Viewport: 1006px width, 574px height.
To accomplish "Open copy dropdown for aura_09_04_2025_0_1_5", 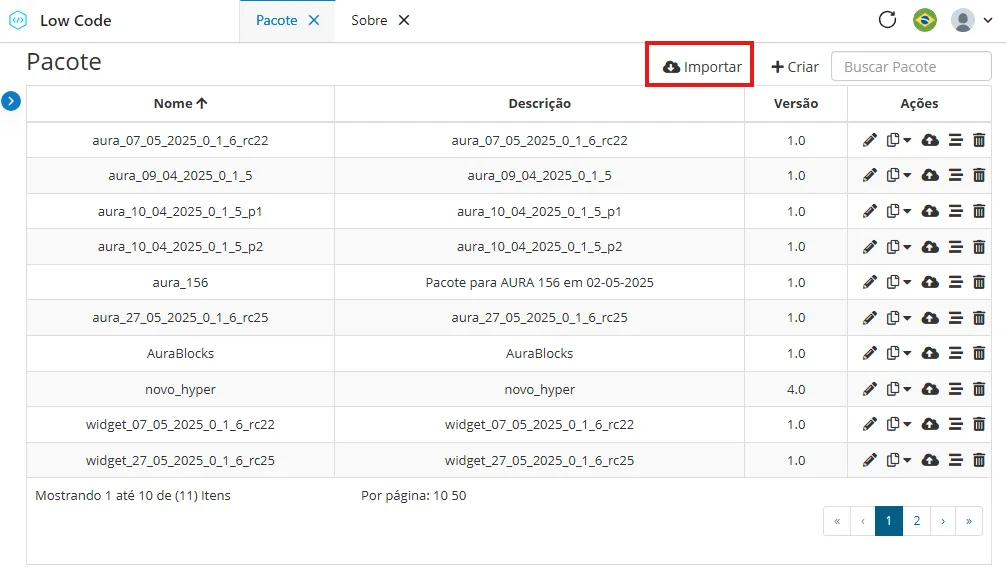I will (x=898, y=175).
